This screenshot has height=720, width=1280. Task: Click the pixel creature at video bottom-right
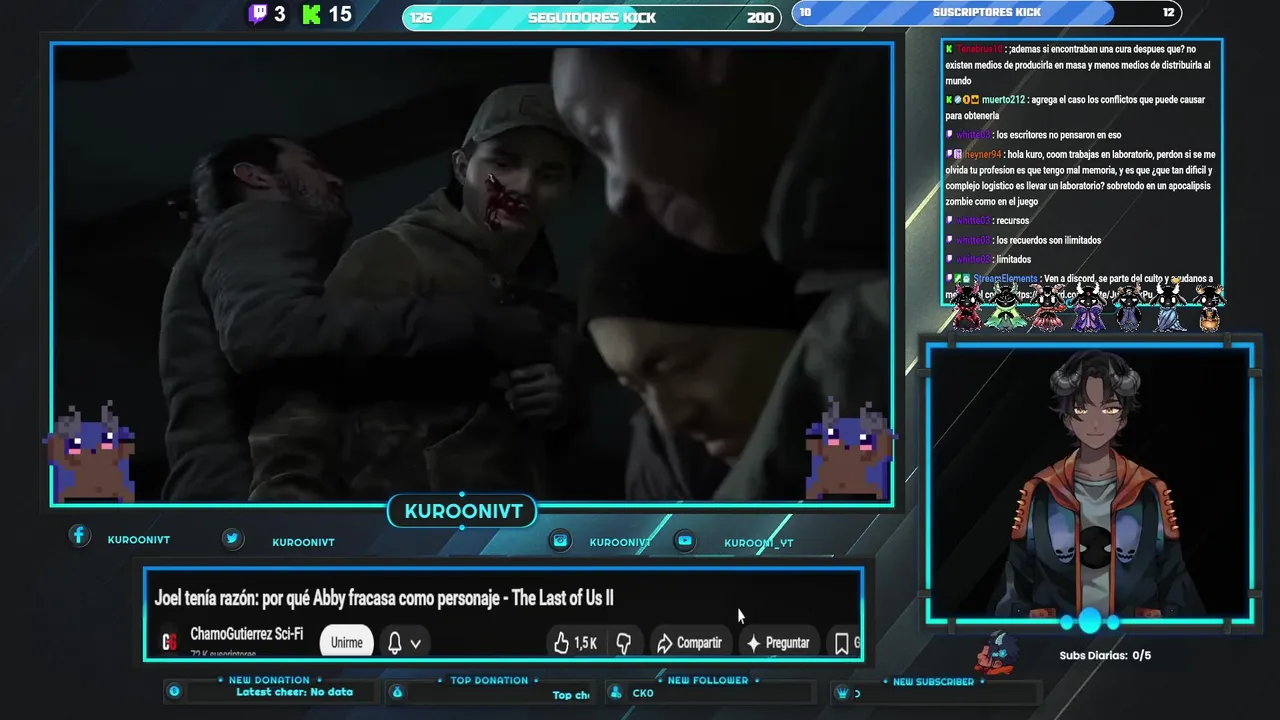[x=849, y=450]
